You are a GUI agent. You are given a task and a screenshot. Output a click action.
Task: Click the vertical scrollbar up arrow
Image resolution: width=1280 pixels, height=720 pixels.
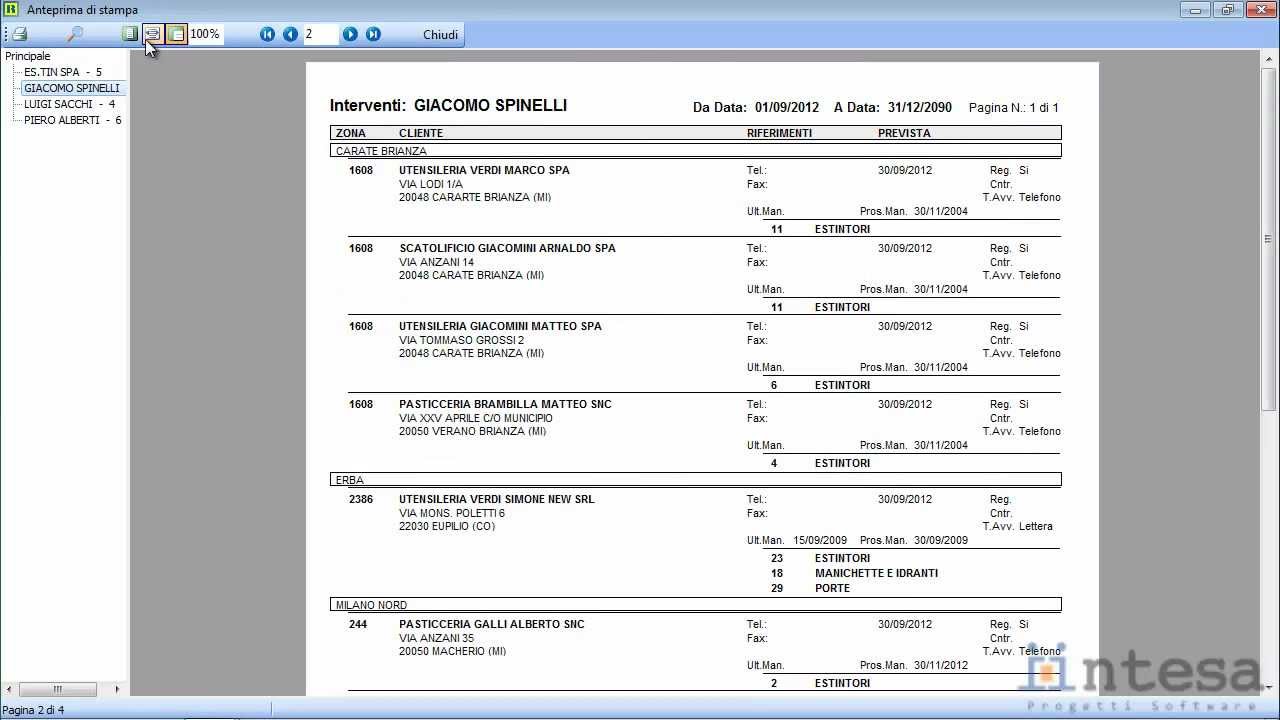[1268, 58]
